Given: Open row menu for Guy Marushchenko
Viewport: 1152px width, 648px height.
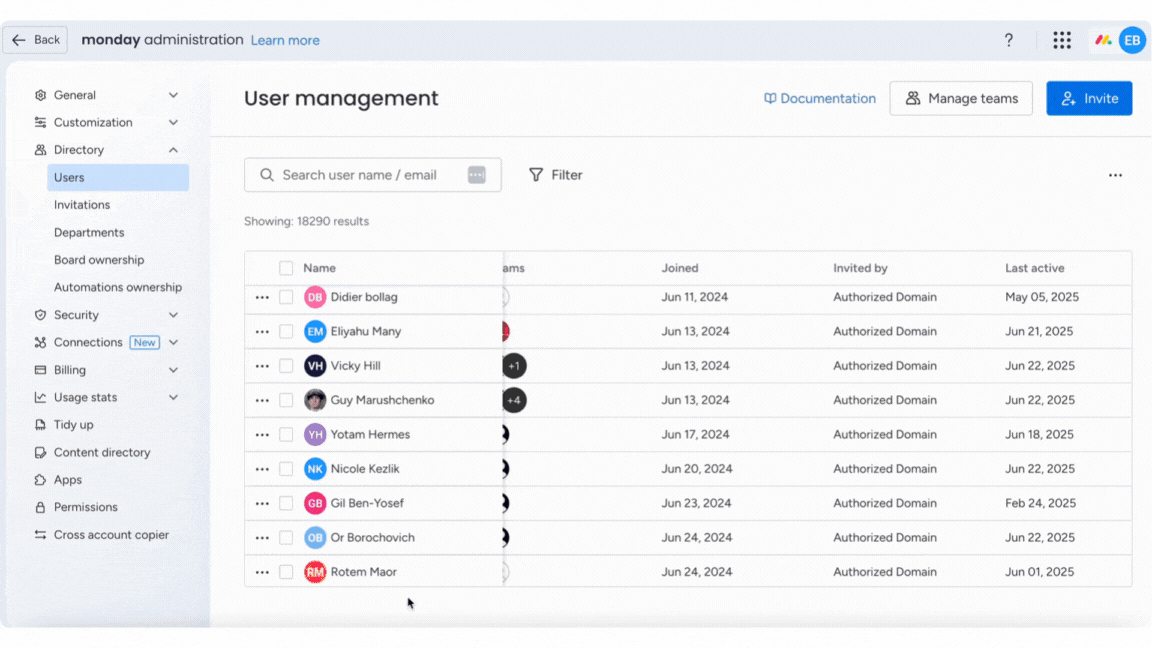Looking at the screenshot, I should coord(262,400).
